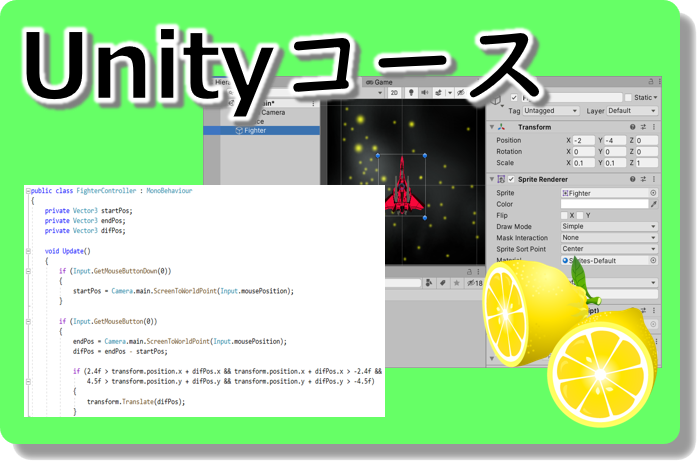Image resolution: width=697 pixels, height=461 pixels.
Task: Edit Position Y field
Action: coord(615,140)
